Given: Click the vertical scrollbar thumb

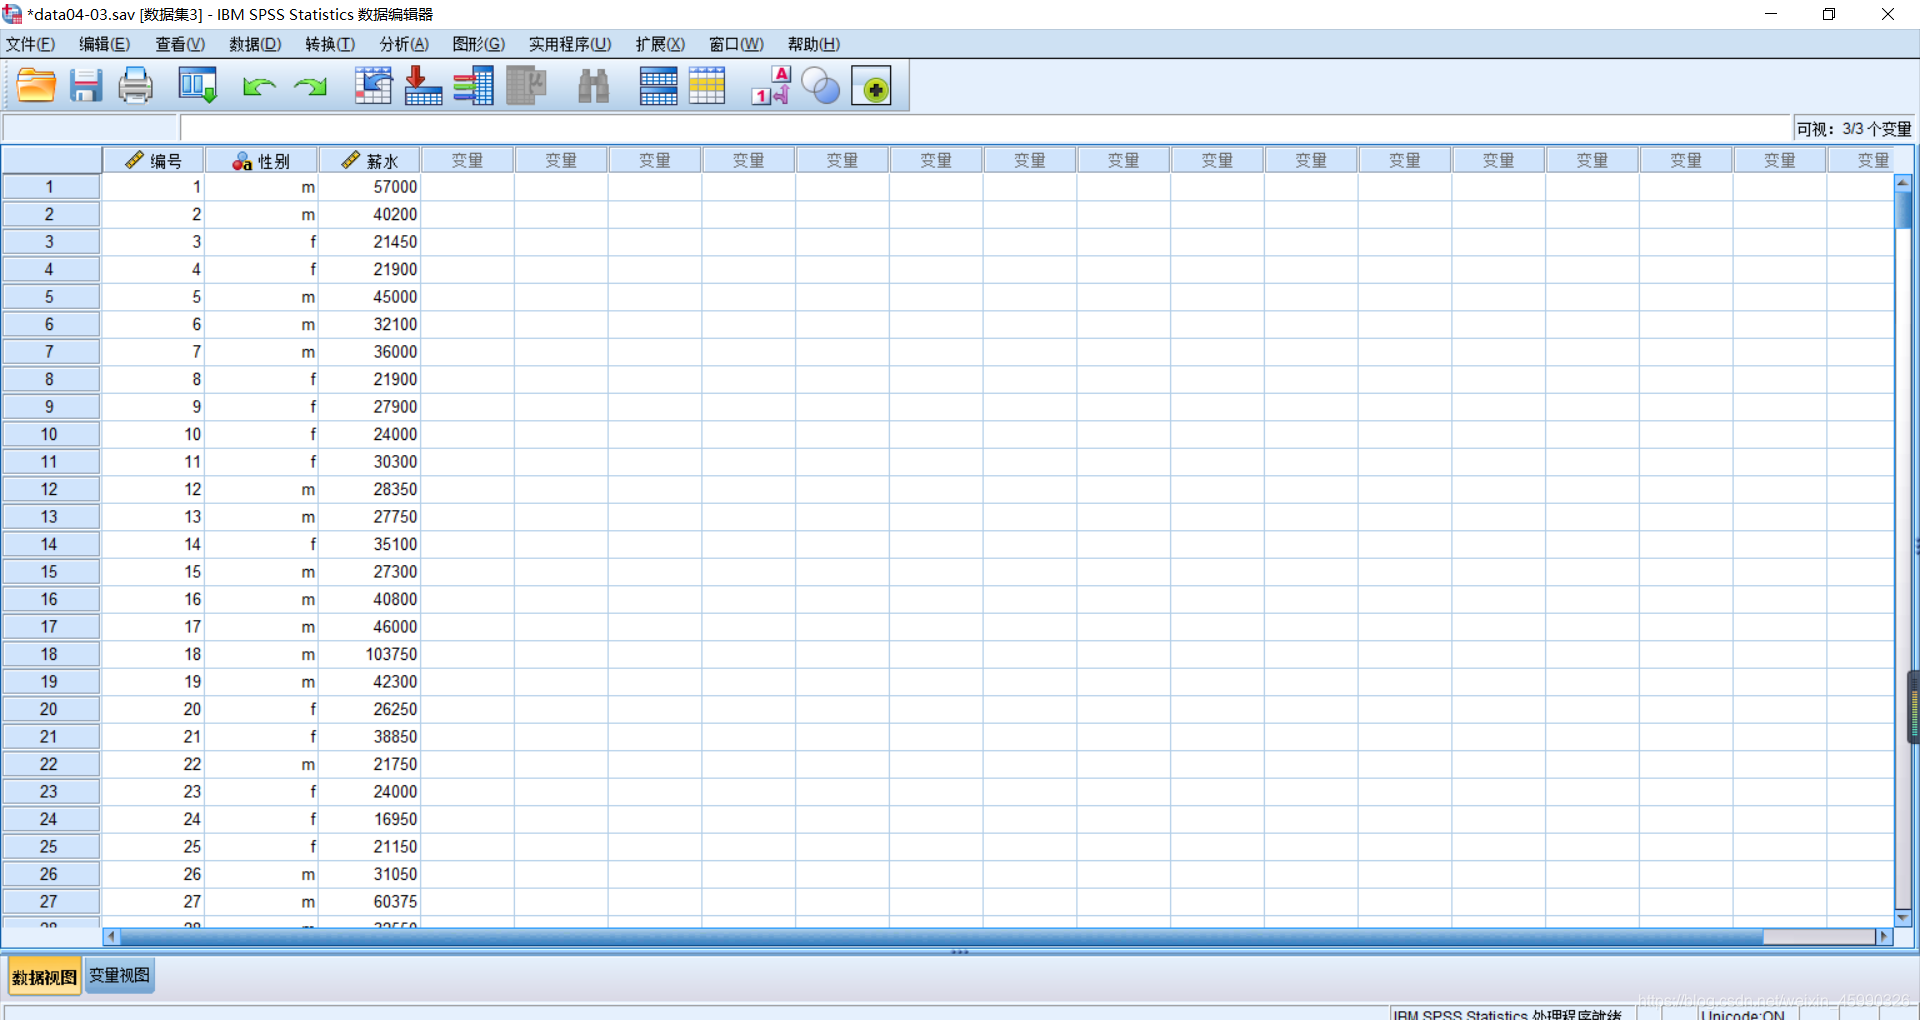Looking at the screenshot, I should pos(1903,209).
